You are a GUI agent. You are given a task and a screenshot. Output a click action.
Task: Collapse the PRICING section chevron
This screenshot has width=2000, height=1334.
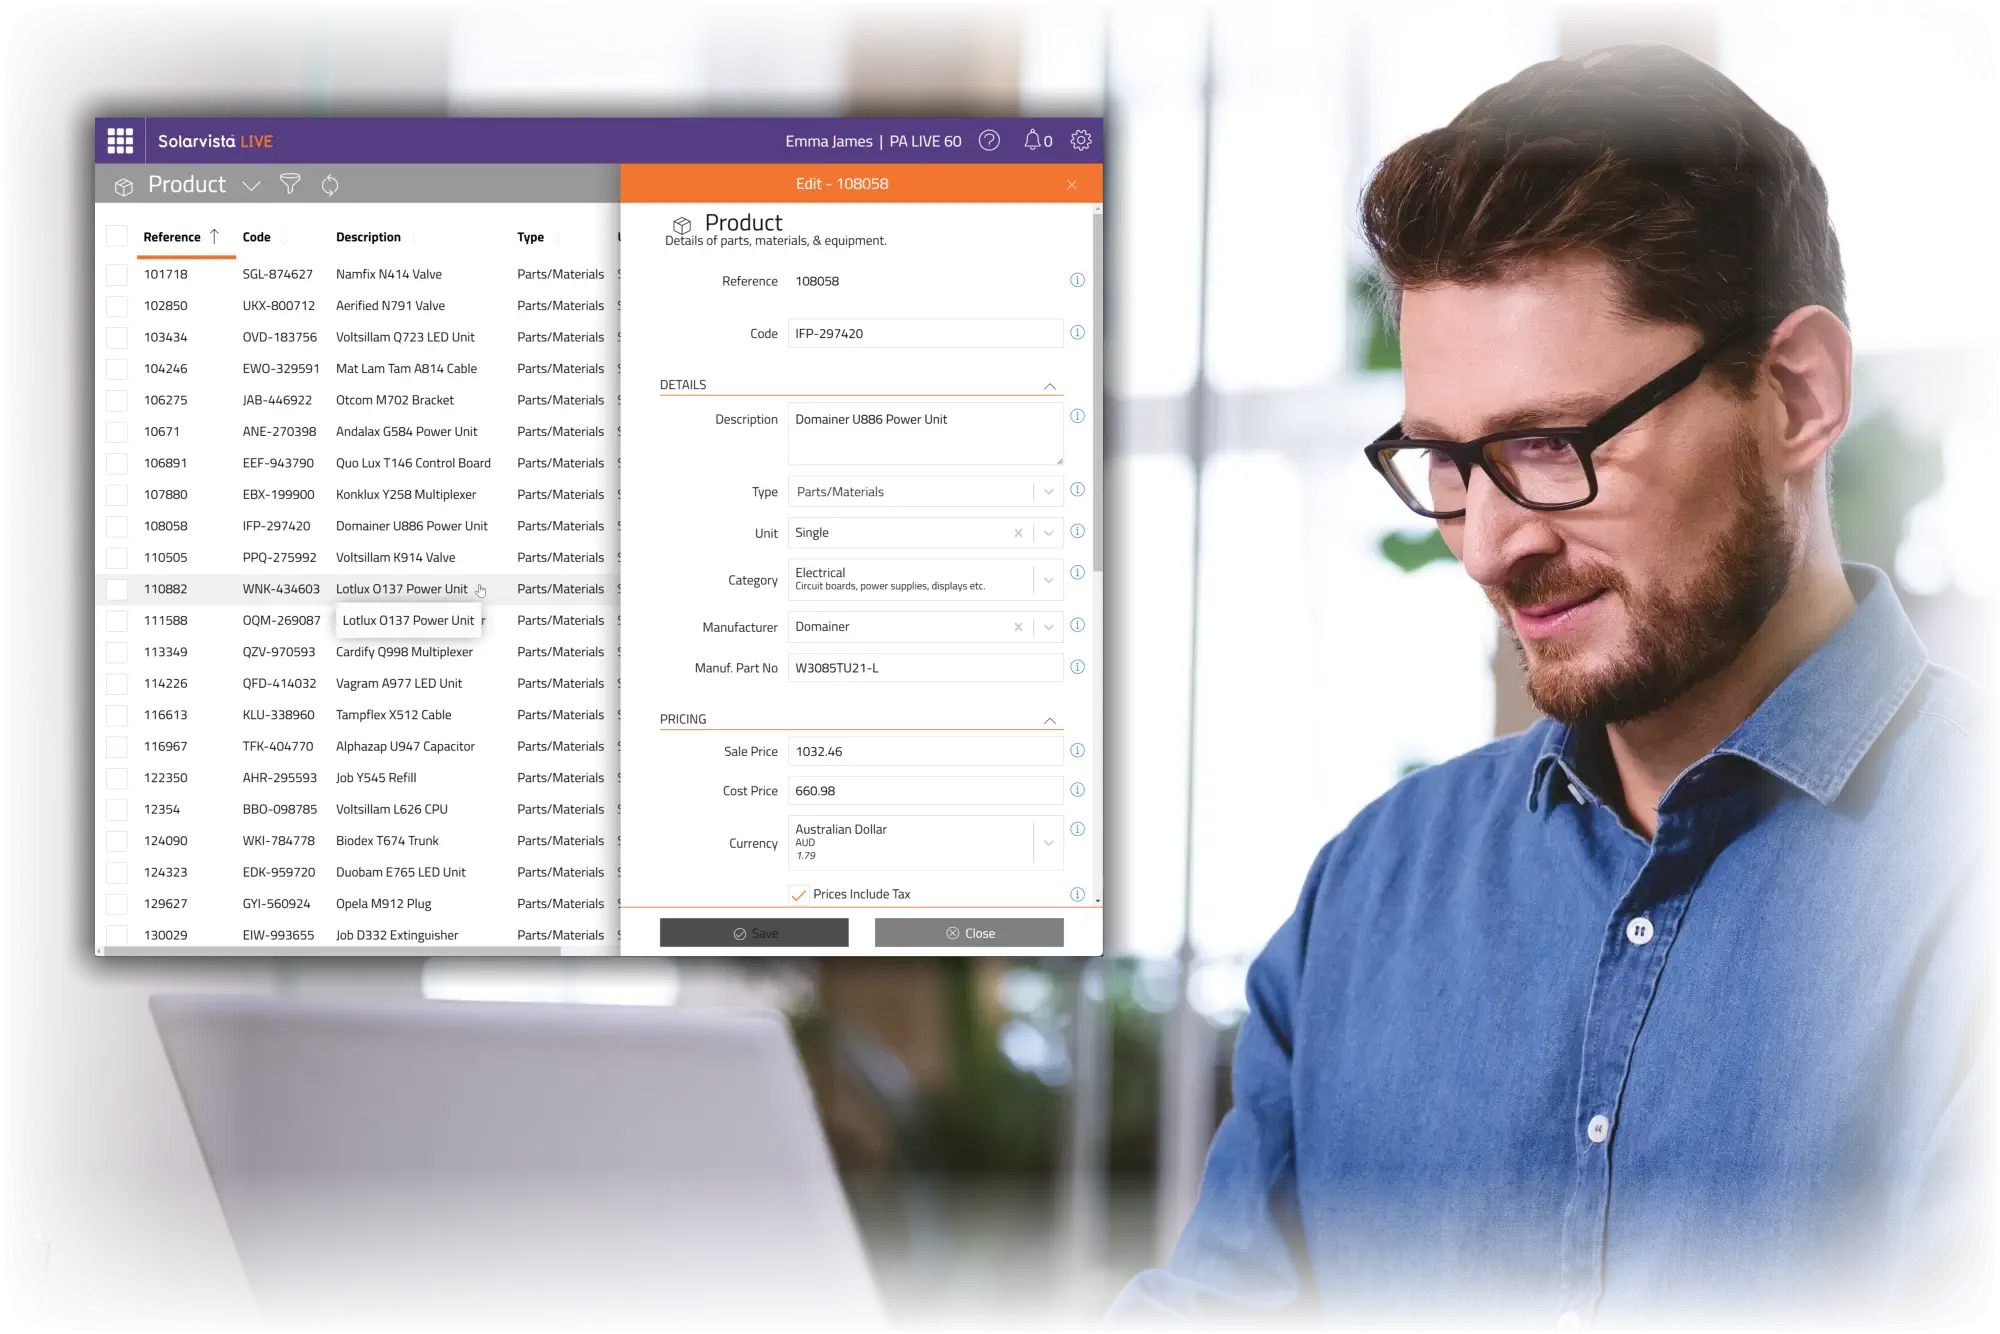coord(1051,719)
